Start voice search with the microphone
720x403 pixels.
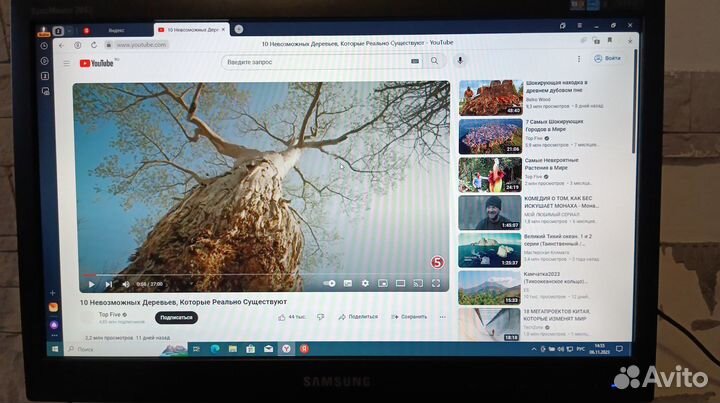point(460,61)
